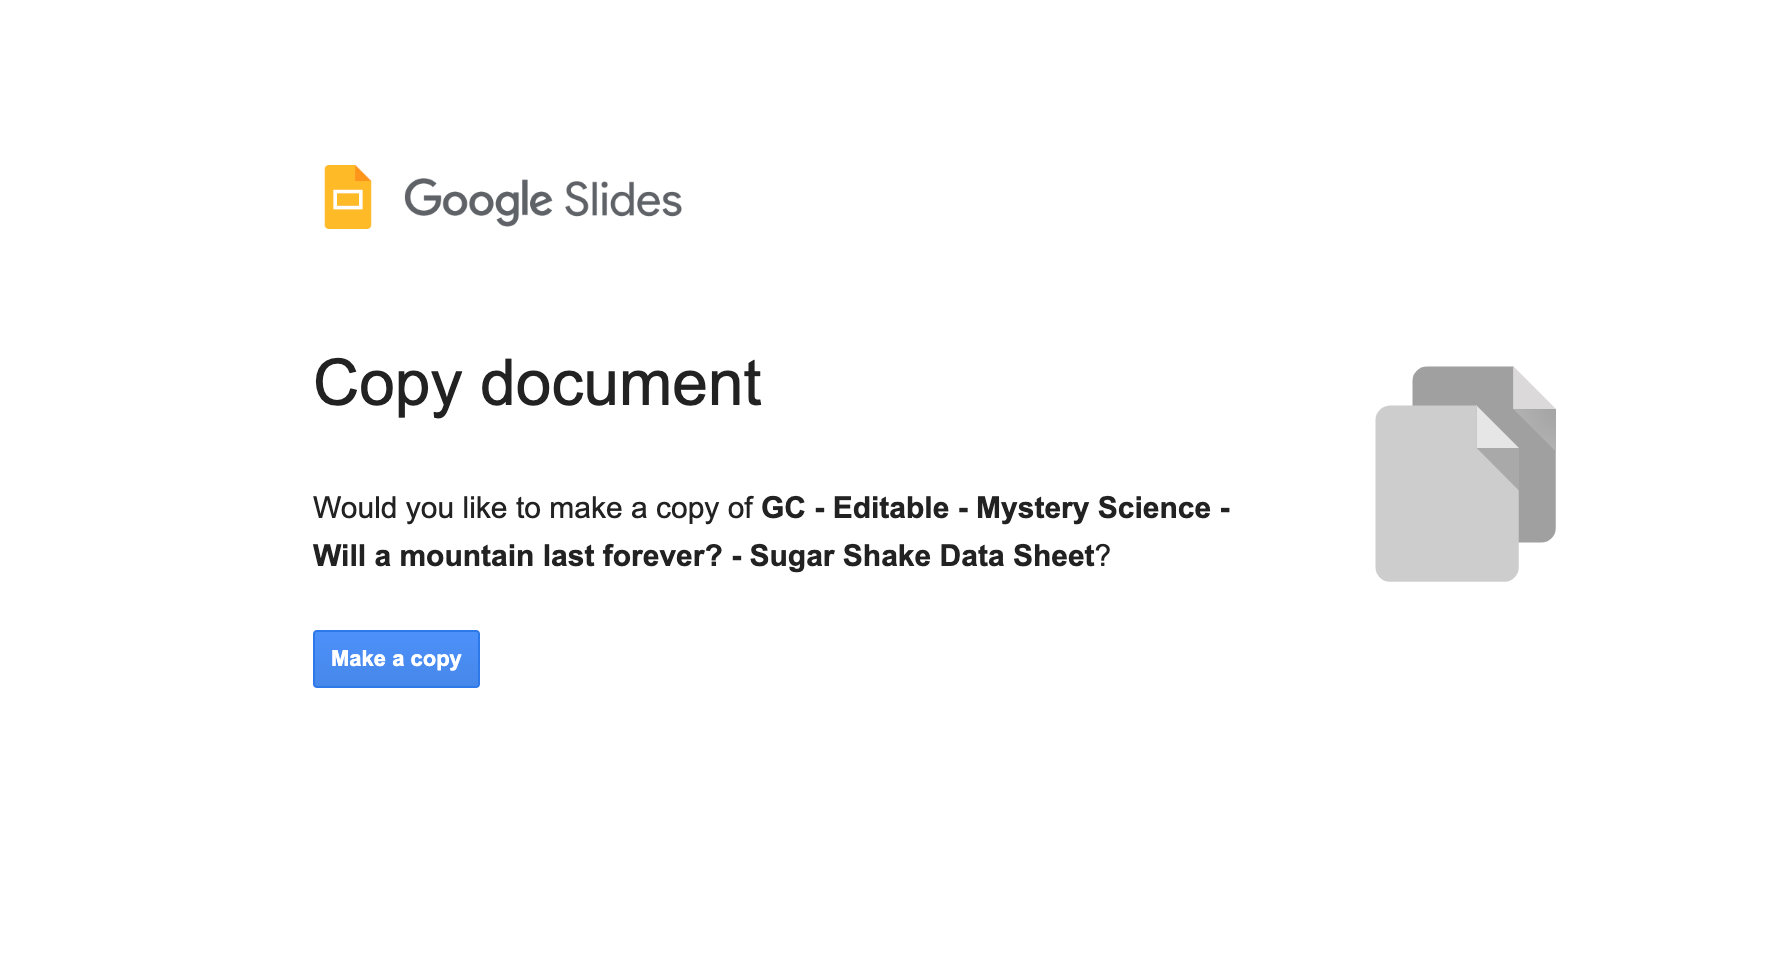1792x960 pixels.
Task: Click the folded corner of back page
Action: (x=1535, y=388)
